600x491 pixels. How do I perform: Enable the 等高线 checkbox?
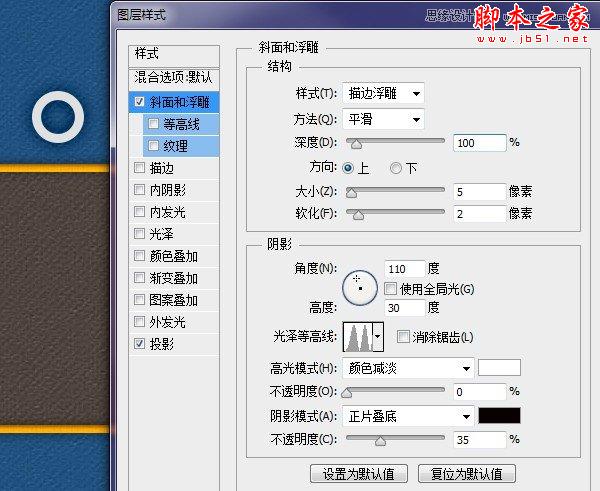(x=153, y=124)
